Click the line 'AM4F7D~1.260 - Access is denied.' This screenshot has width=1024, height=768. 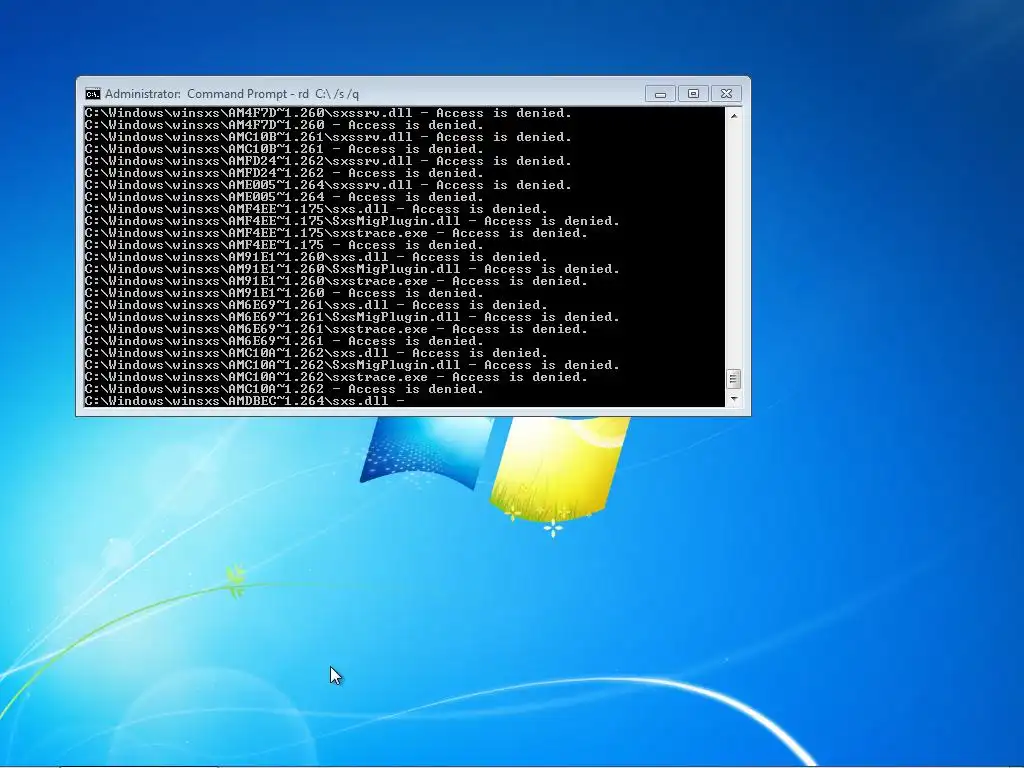point(284,125)
